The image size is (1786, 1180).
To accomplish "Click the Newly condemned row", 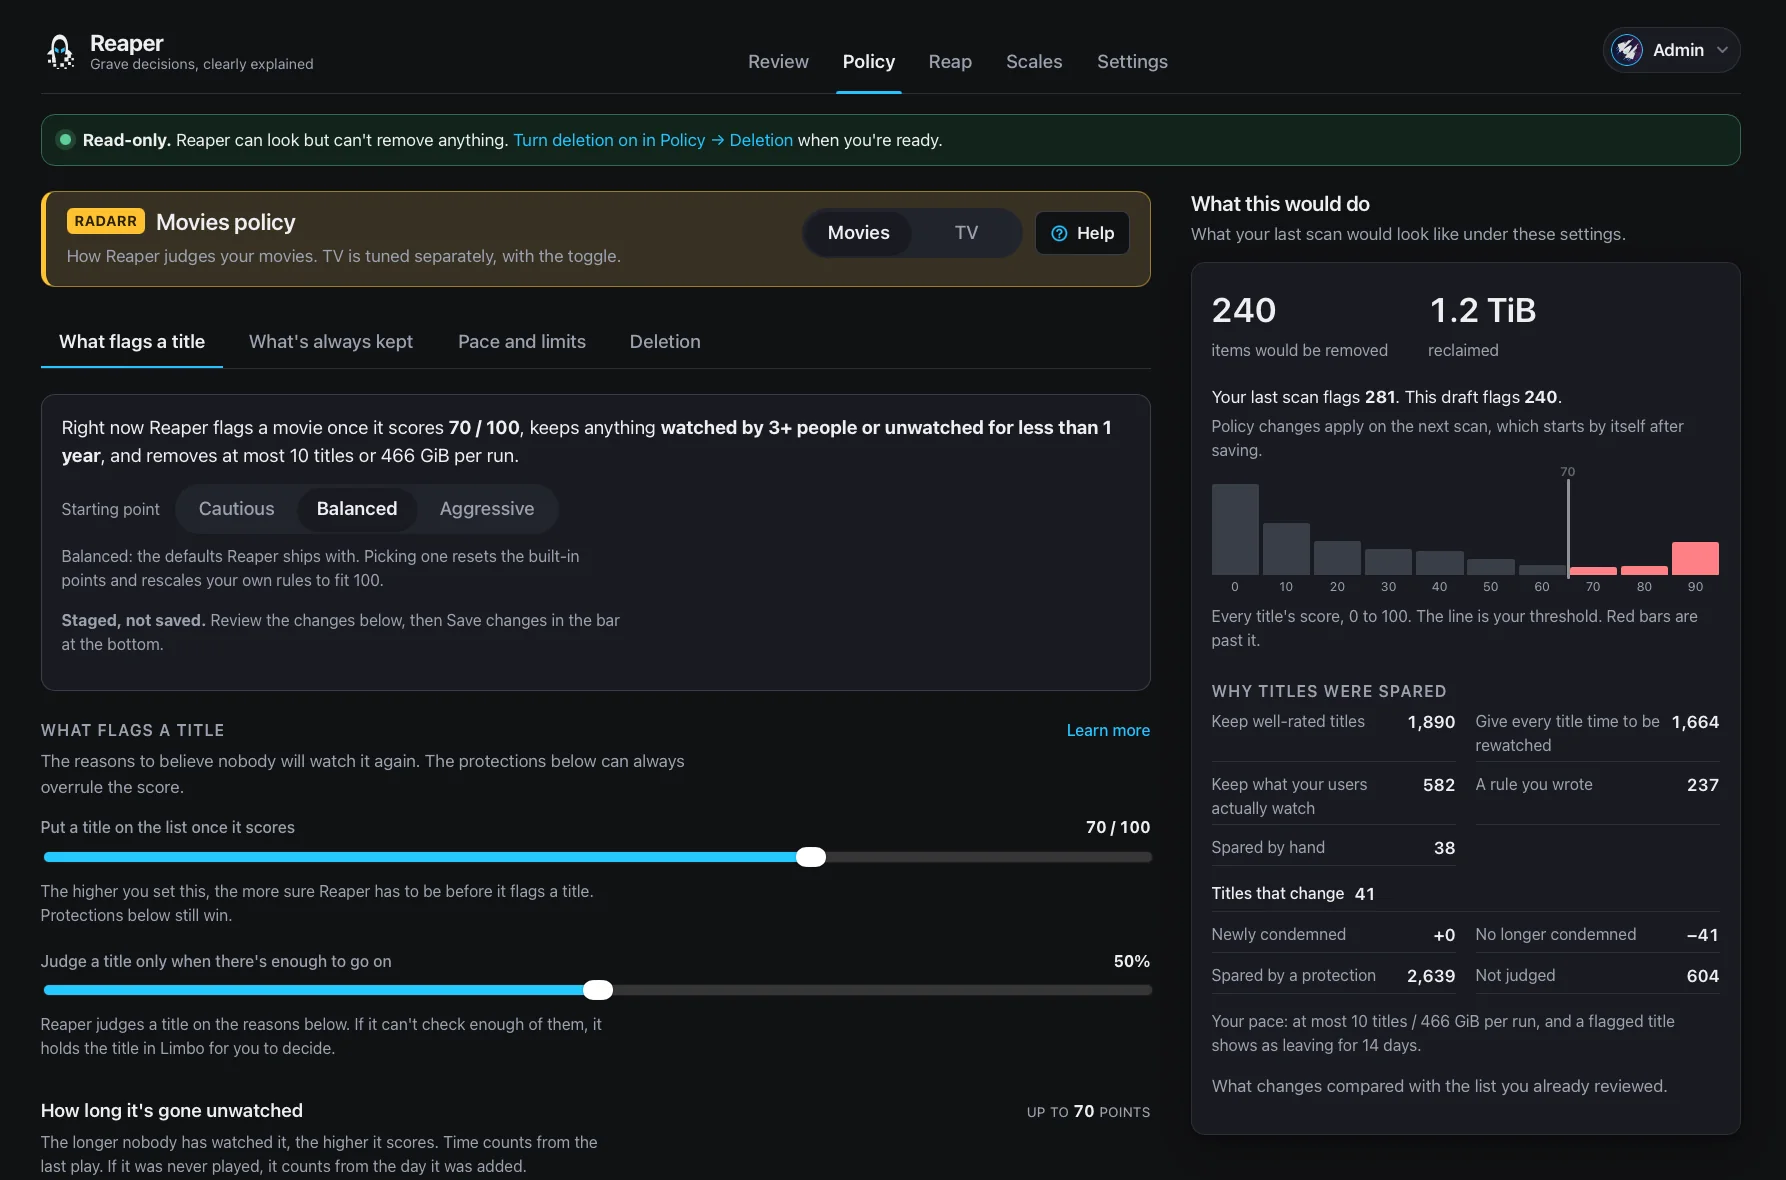I will pyautogui.click(x=1333, y=935).
